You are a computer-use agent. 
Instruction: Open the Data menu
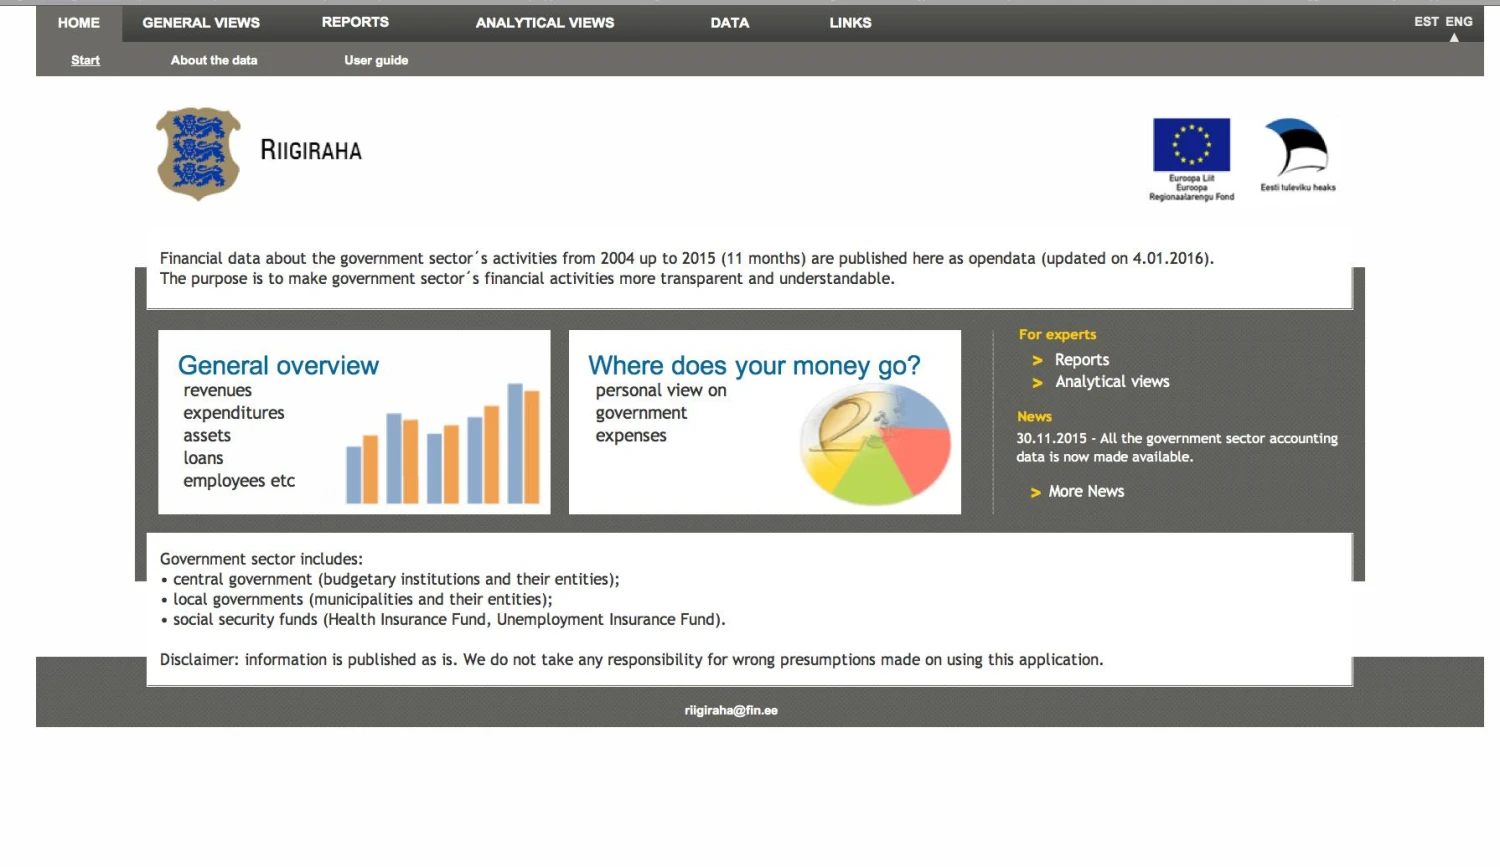pos(730,22)
